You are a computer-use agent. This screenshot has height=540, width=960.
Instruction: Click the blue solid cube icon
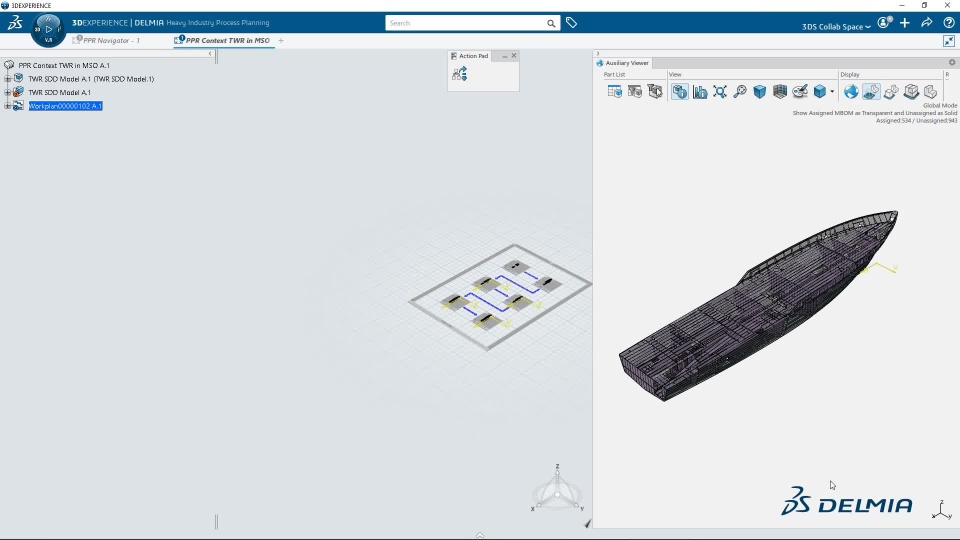[760, 92]
